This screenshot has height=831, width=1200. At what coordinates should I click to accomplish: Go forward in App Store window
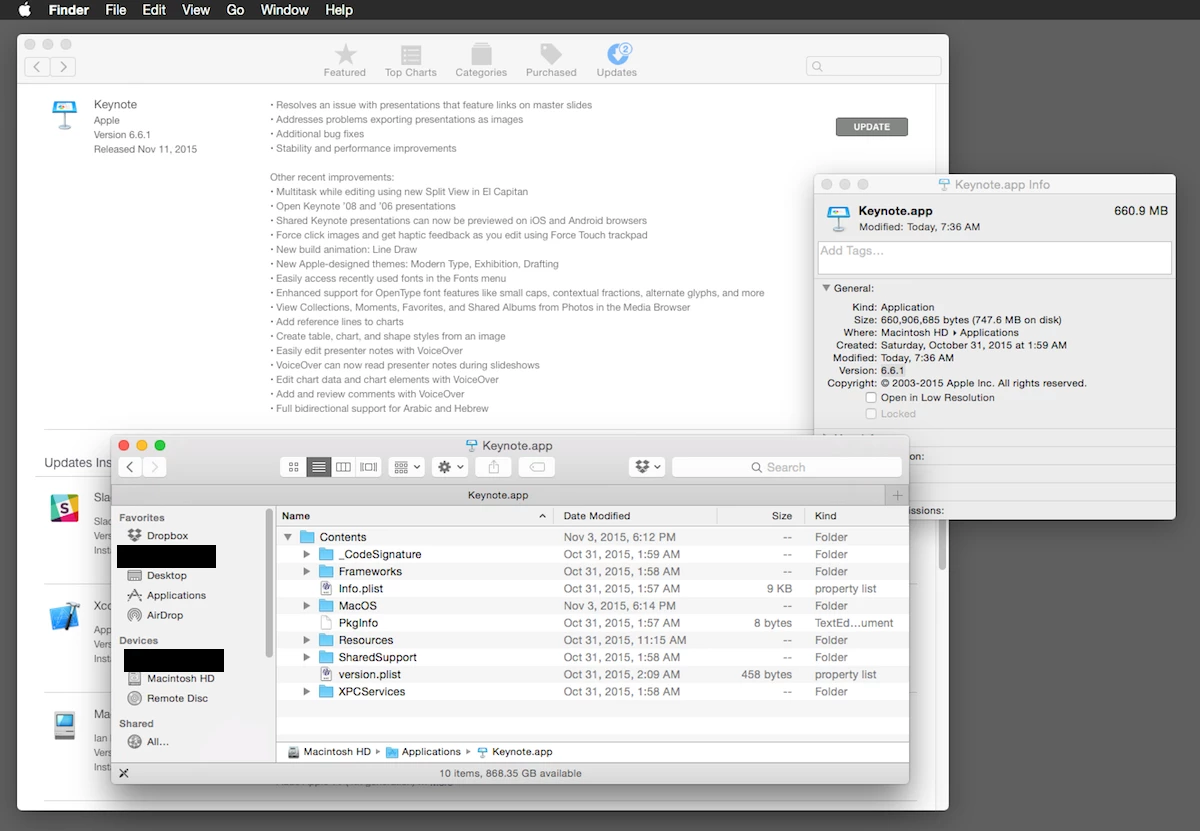pos(63,67)
